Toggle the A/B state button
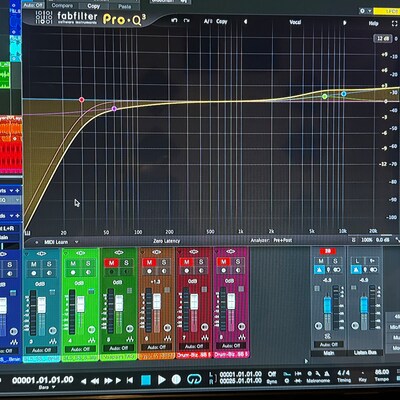Image resolution: width=400 pixels, height=400 pixels. (x=208, y=21)
